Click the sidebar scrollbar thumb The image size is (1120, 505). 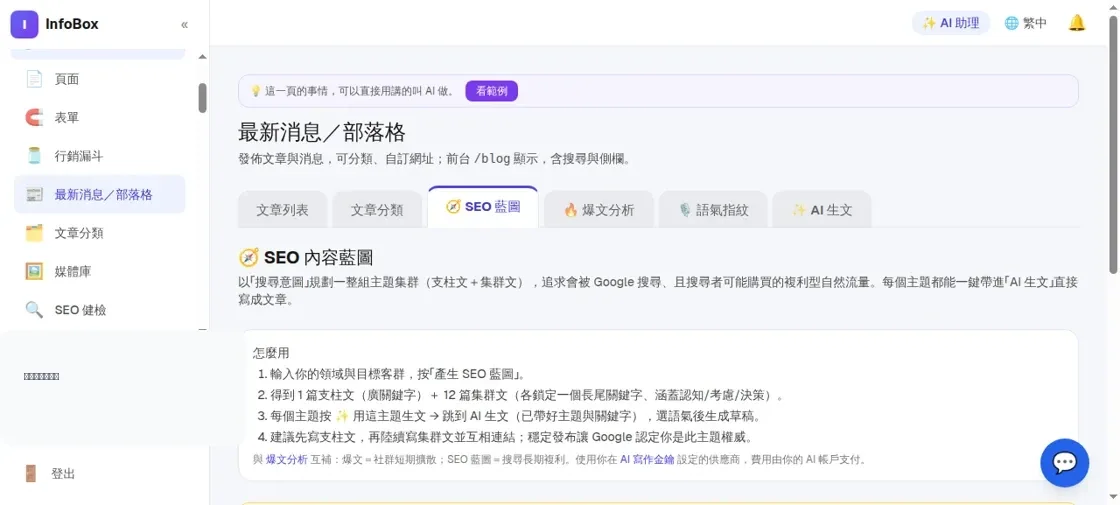202,98
